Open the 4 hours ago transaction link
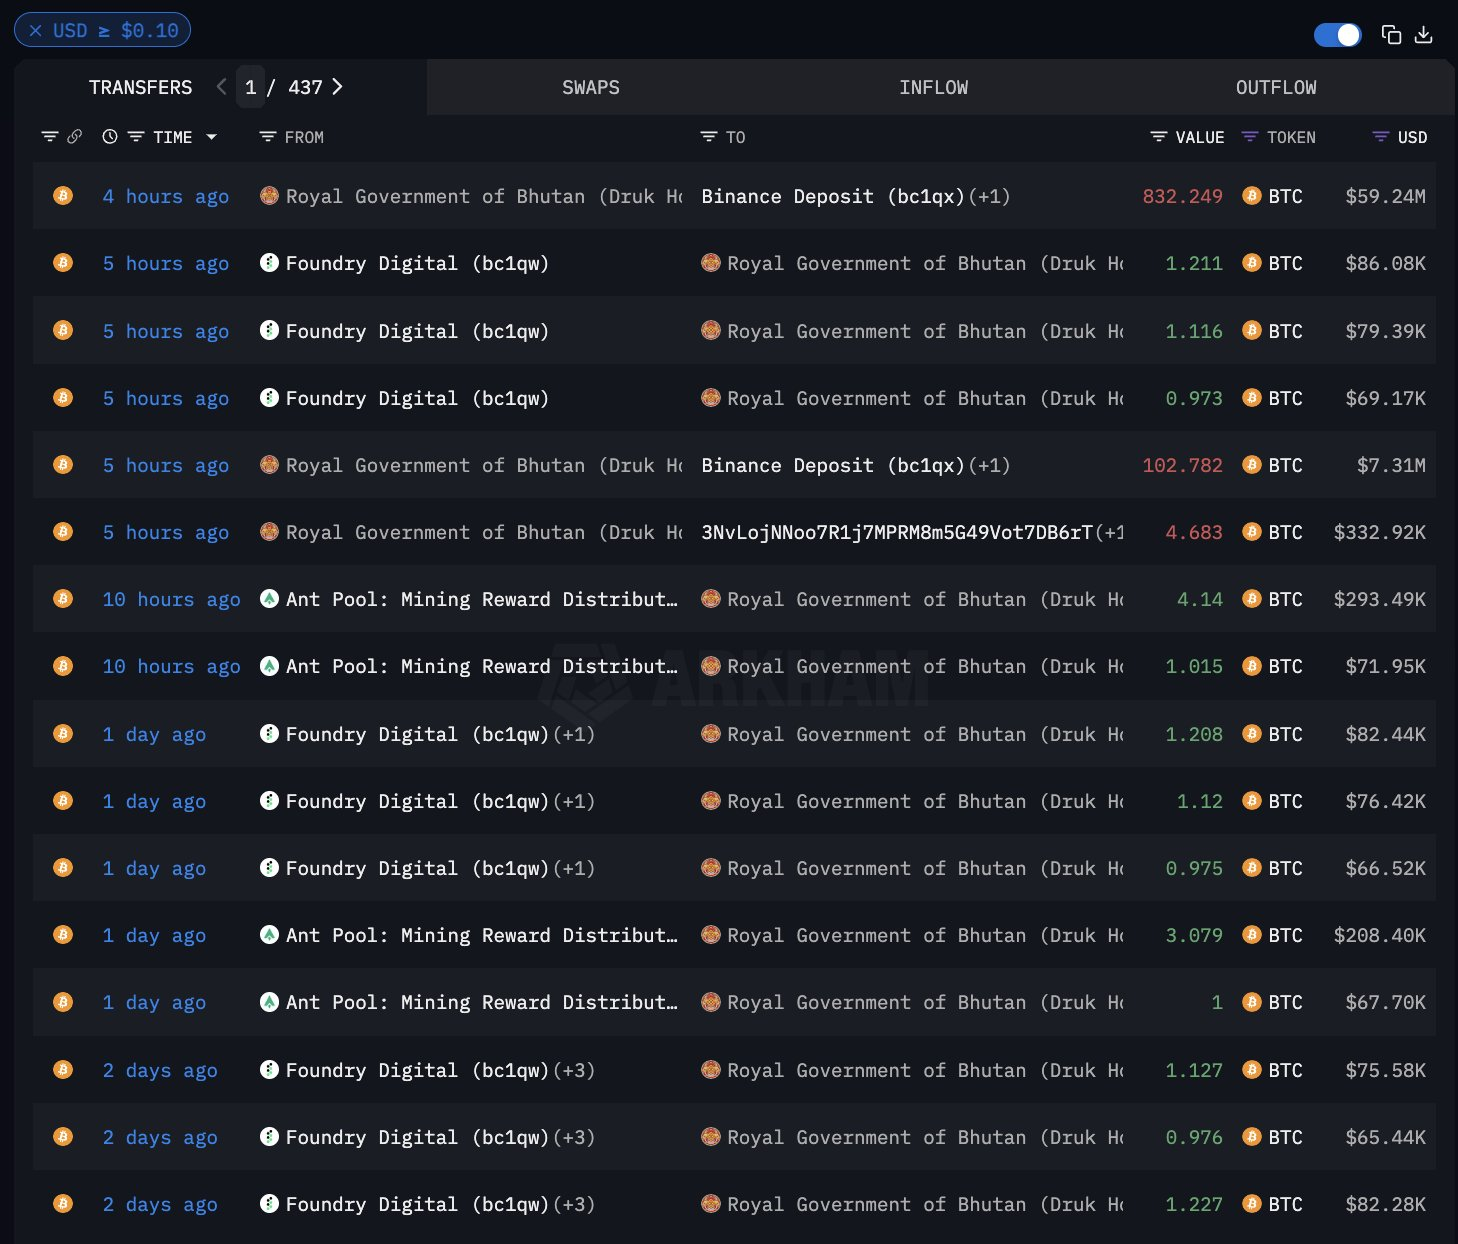The height and width of the screenshot is (1244, 1458). coord(165,197)
